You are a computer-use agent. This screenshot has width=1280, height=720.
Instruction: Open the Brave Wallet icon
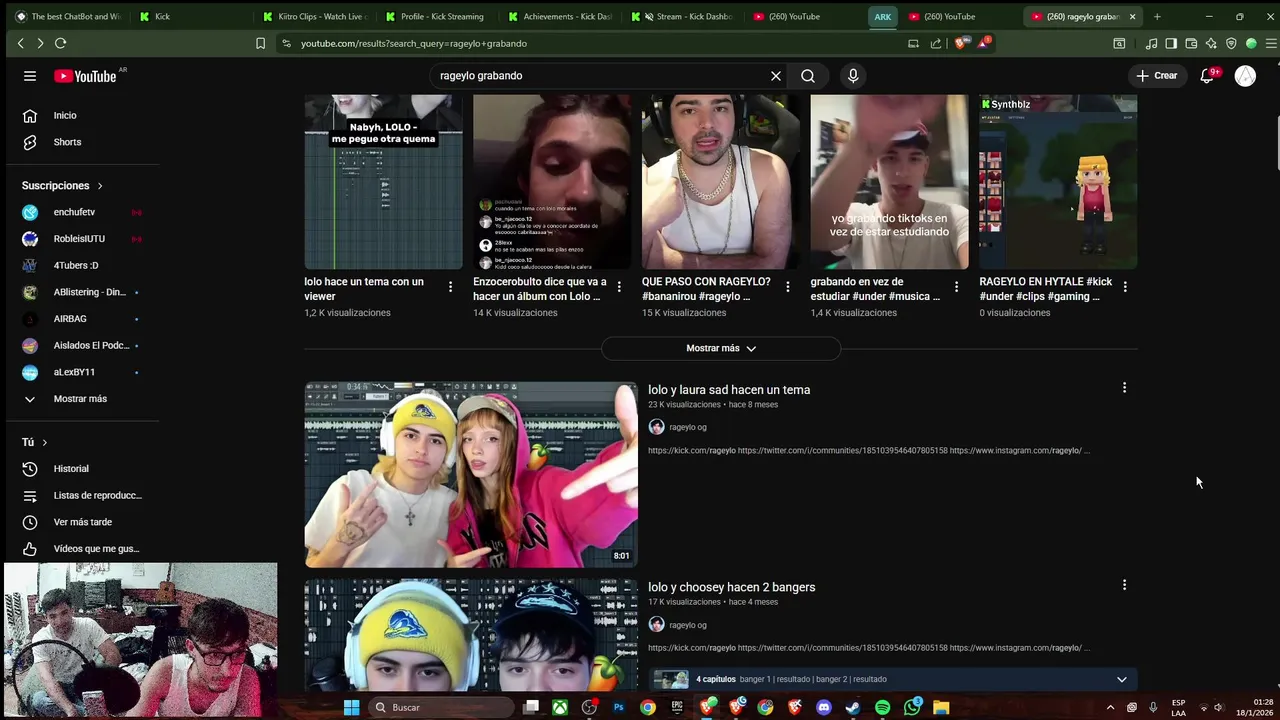(1191, 43)
